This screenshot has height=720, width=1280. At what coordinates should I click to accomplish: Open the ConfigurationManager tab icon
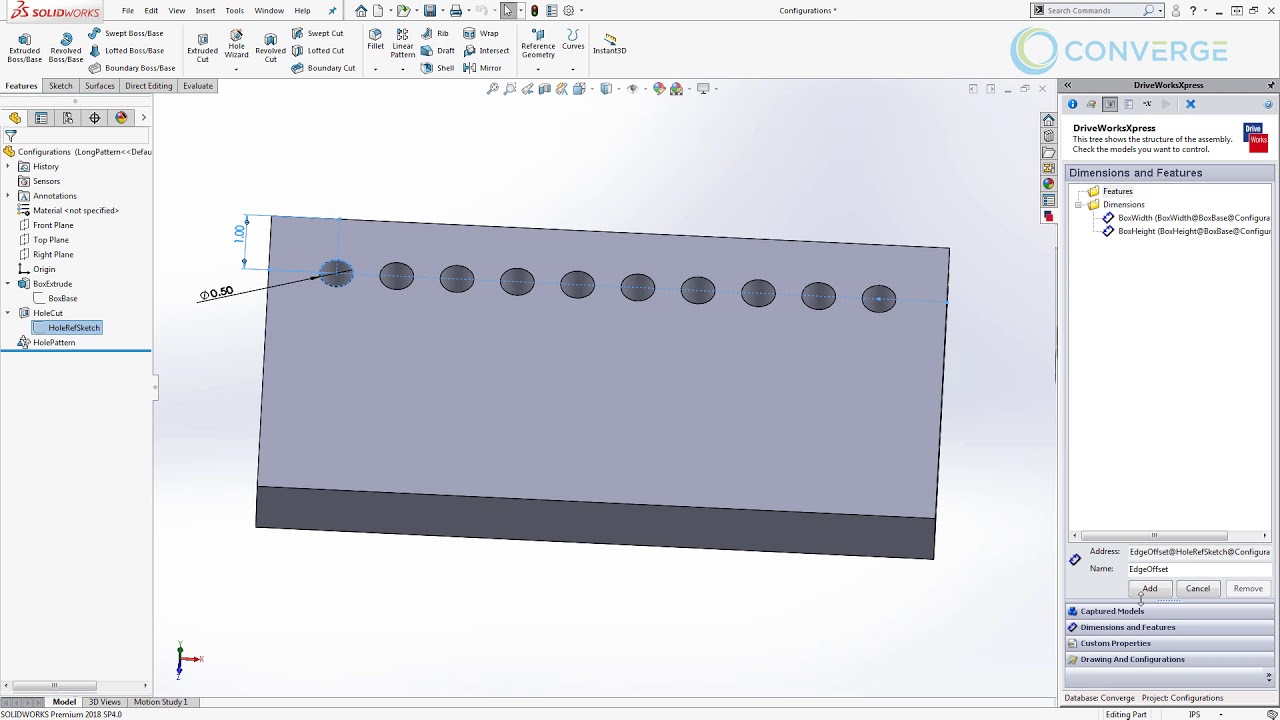68,117
